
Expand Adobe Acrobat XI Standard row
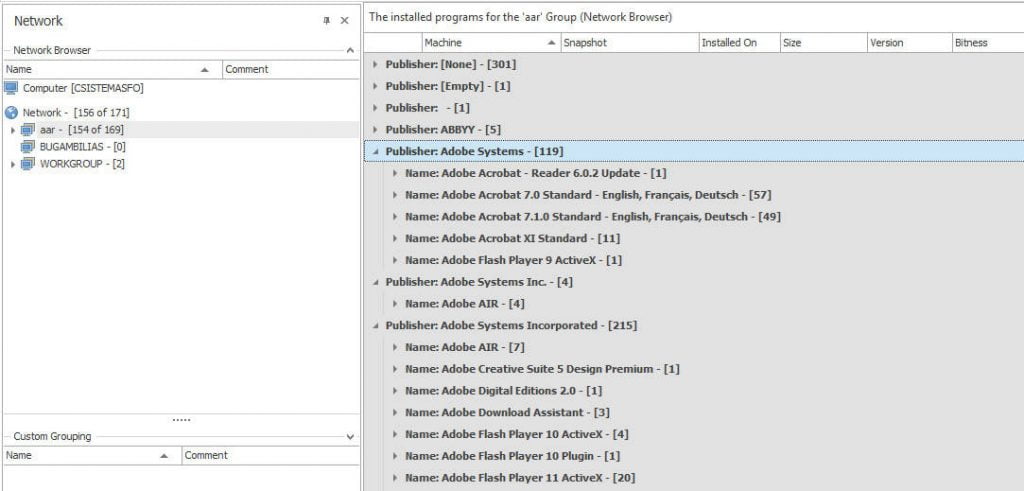[395, 239]
